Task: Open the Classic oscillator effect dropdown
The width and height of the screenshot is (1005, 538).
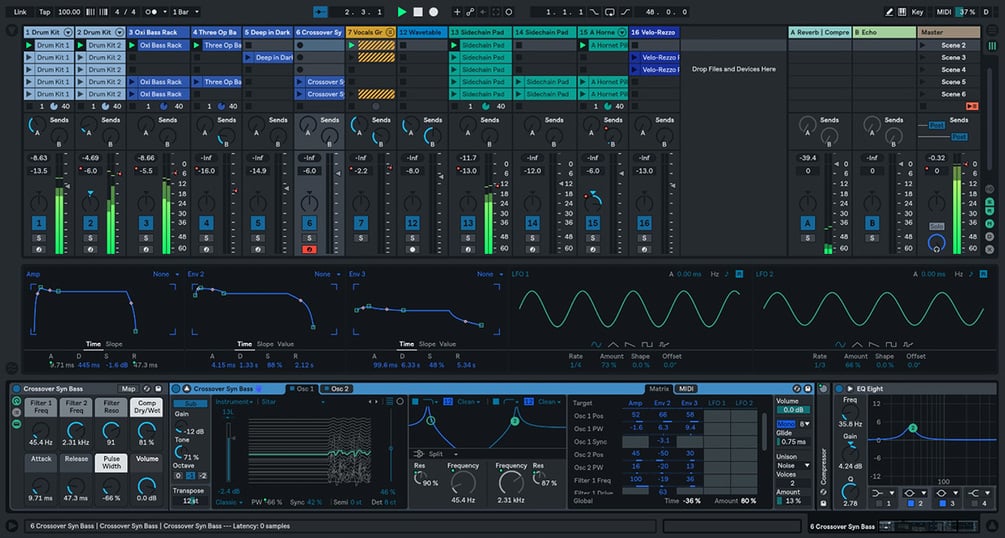Action: tap(229, 502)
